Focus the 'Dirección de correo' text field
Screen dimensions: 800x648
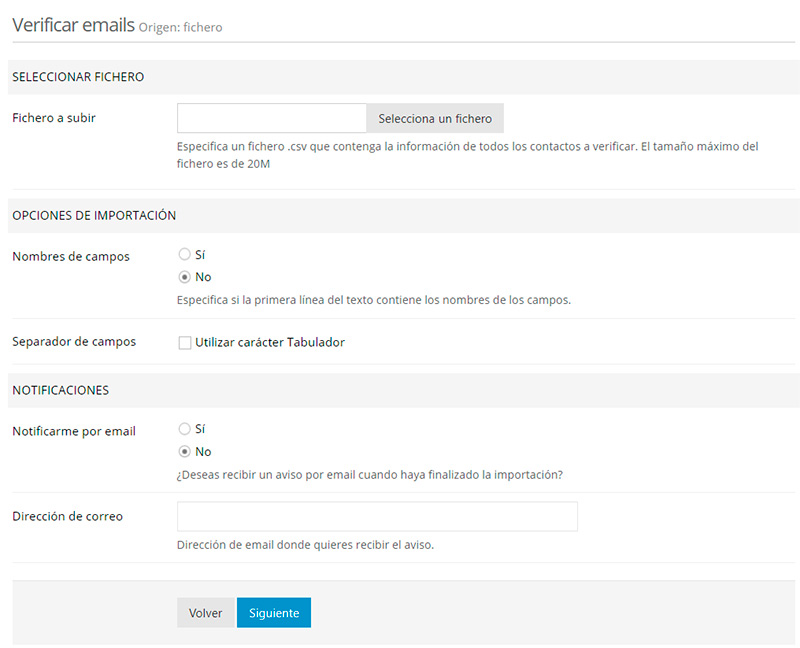pos(377,516)
